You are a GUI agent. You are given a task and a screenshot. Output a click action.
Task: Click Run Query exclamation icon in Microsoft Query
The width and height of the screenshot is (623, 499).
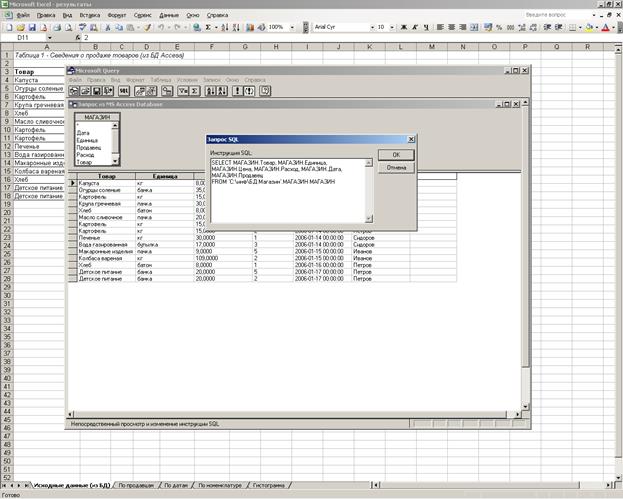point(237,91)
